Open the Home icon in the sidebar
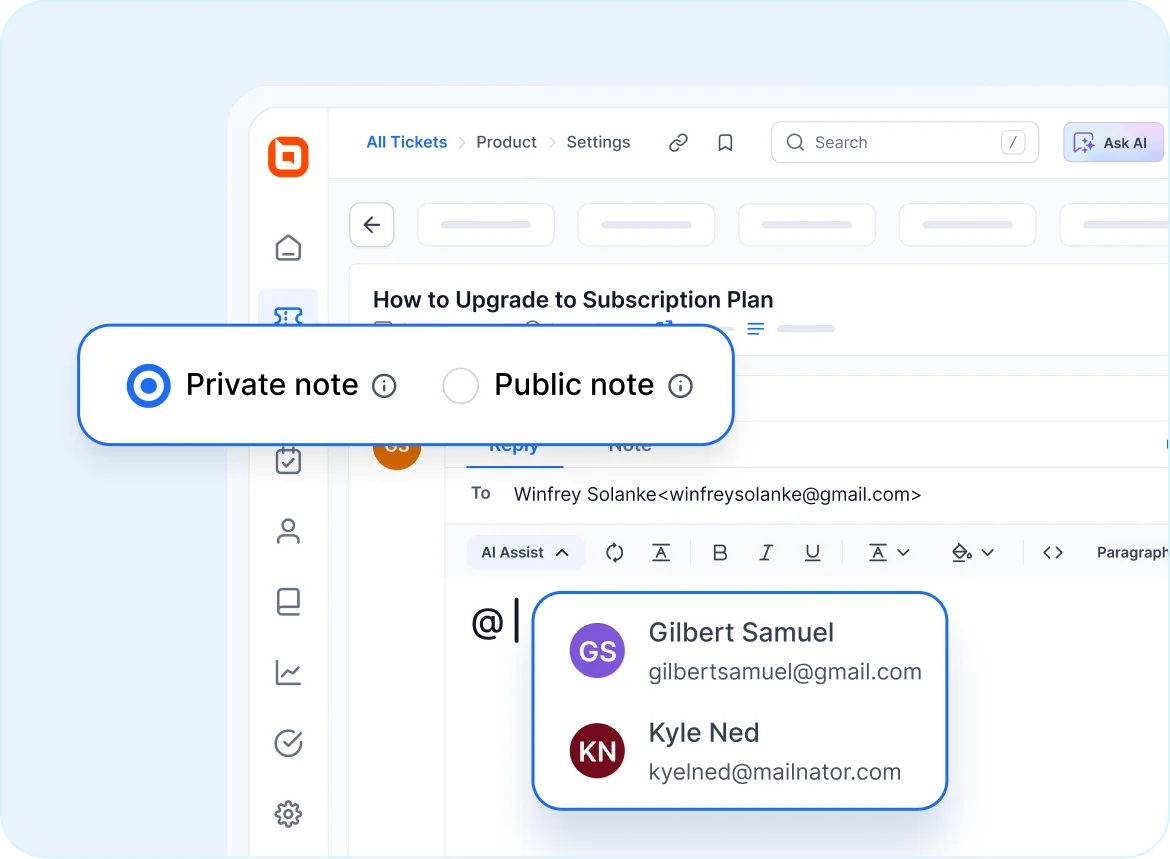The image size is (1170, 859). pos(288,247)
